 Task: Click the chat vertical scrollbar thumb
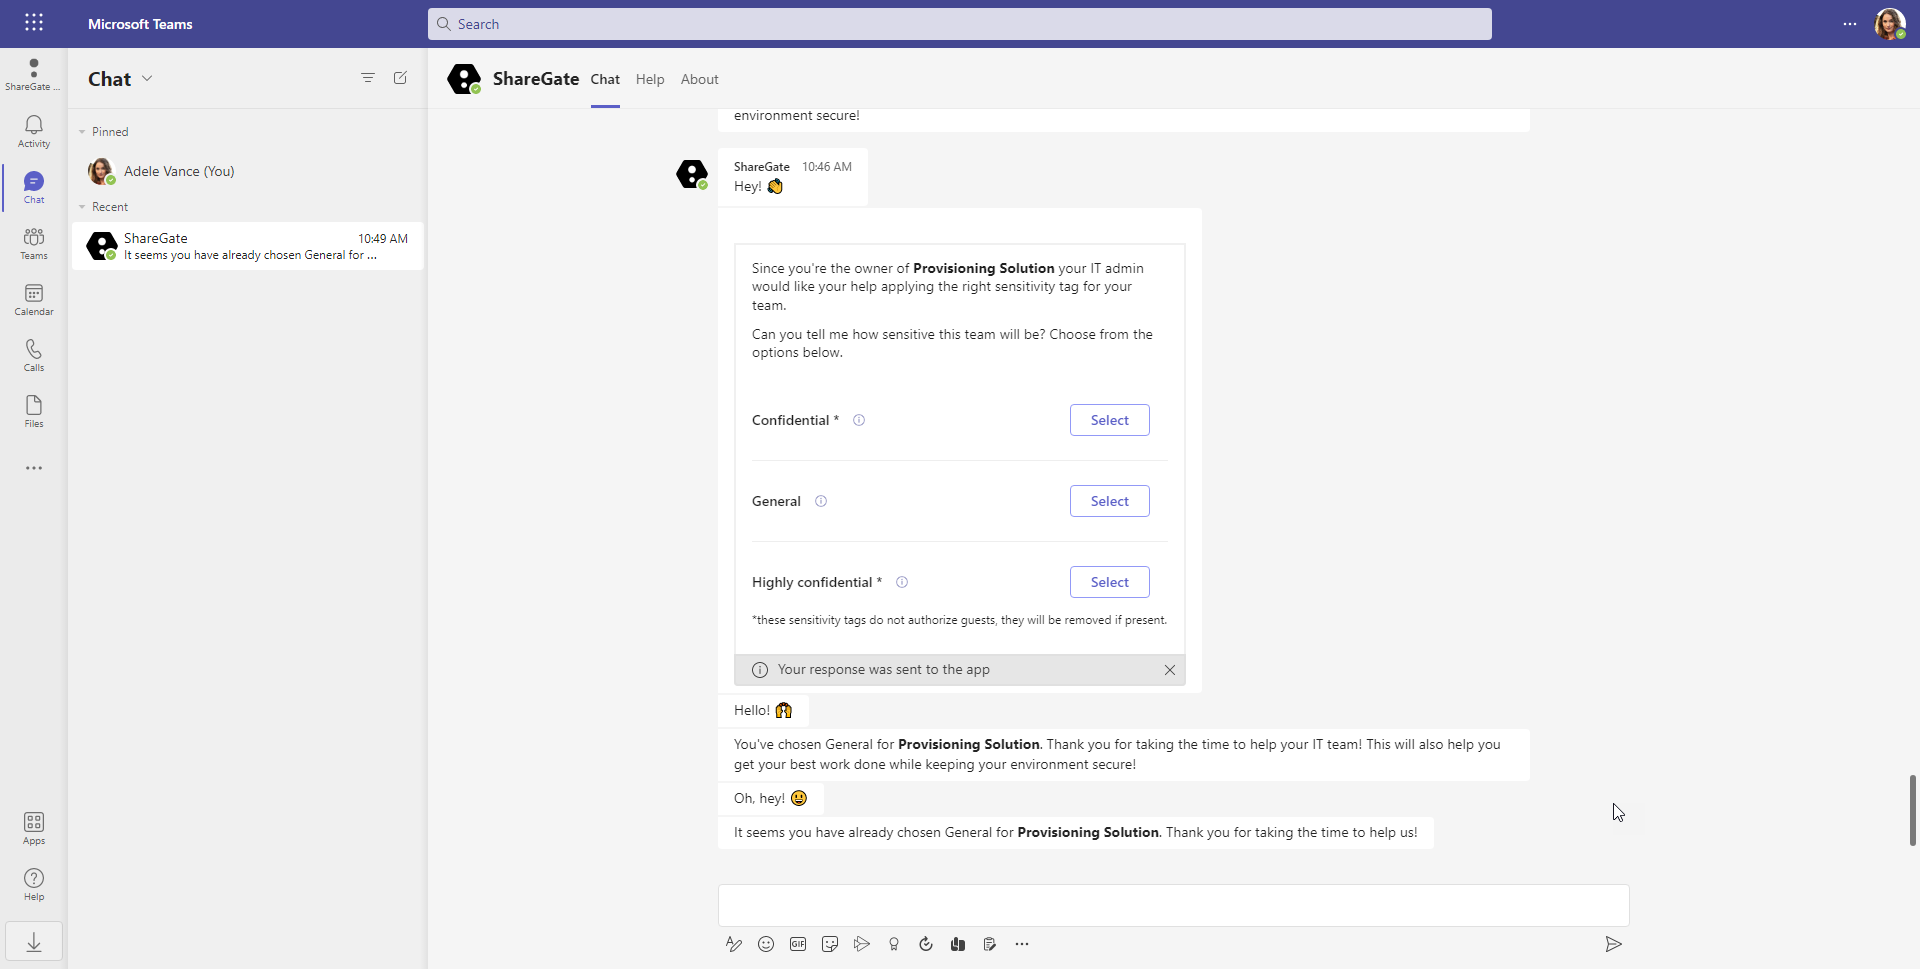(x=1913, y=810)
